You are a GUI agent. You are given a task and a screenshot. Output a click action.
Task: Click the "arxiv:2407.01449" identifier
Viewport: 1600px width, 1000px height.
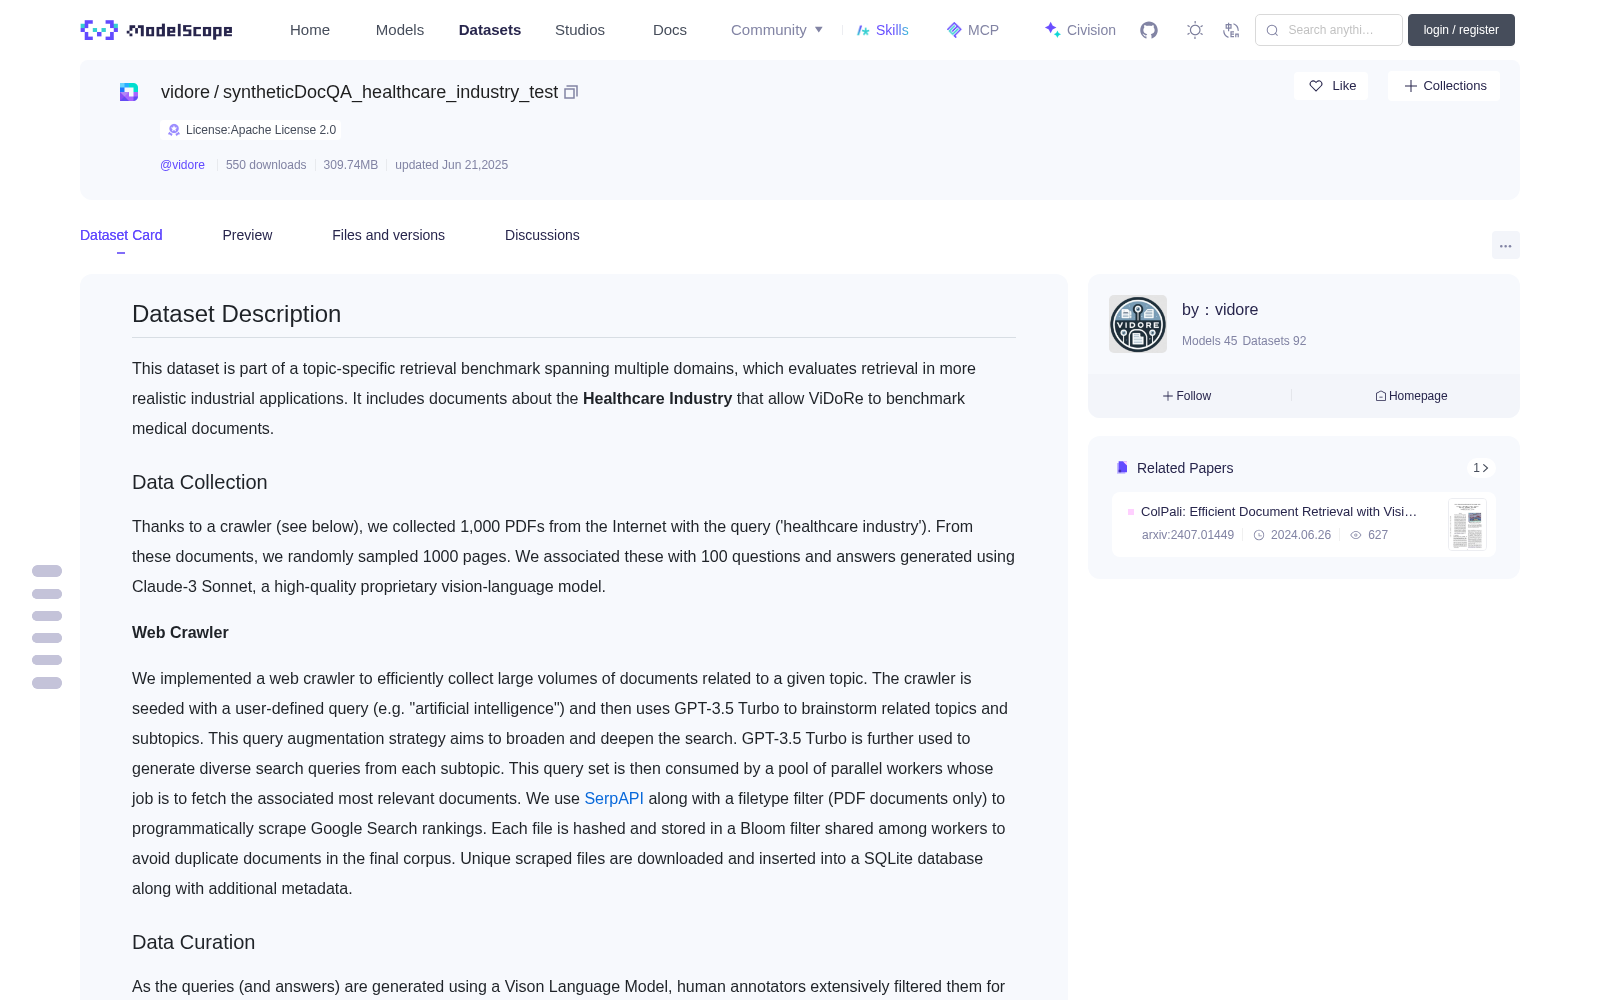1188,535
